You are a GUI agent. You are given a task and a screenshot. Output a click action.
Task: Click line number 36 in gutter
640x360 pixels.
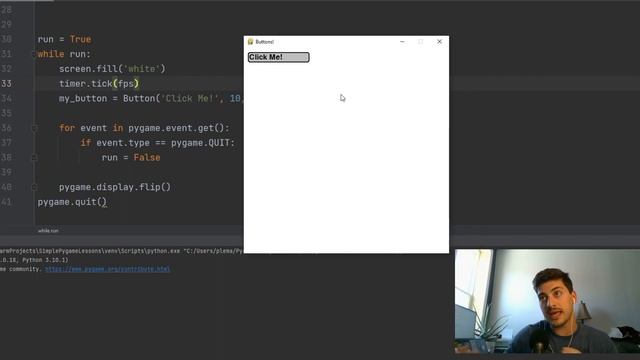point(6,128)
